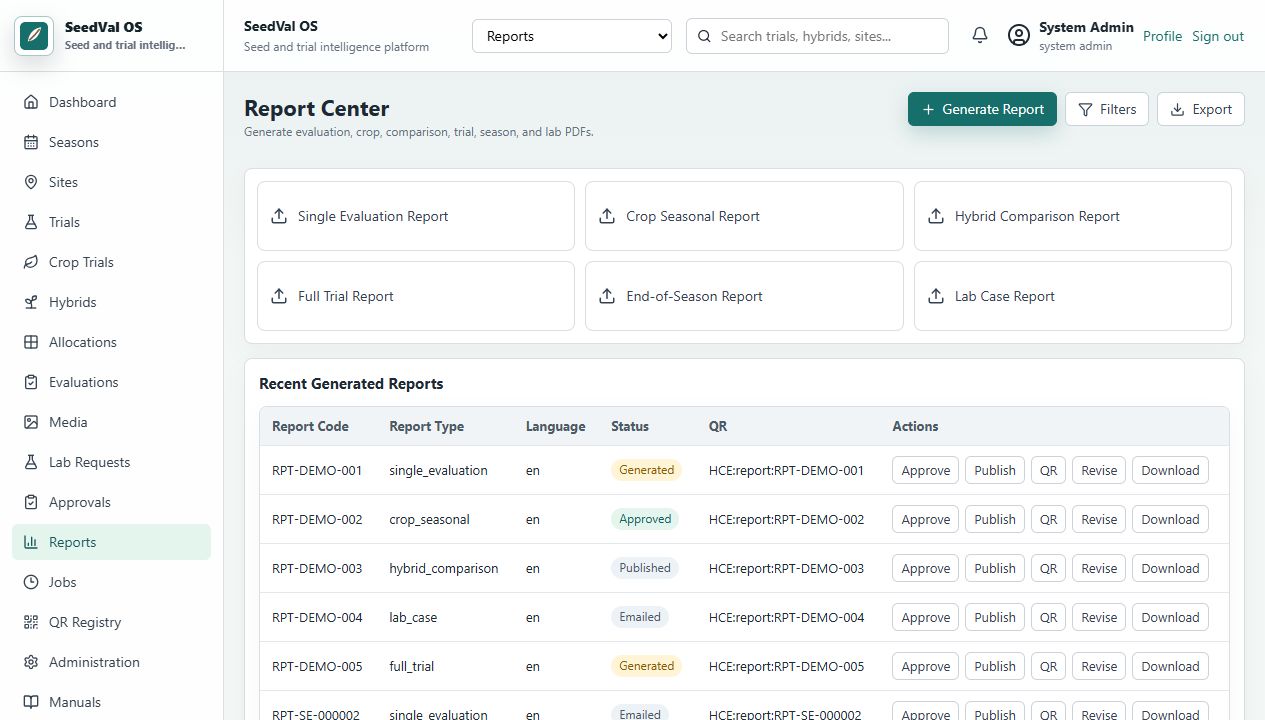Screen dimensions: 1265x720
Task: Click upload icon on Lab Case Report
Action: click(936, 296)
